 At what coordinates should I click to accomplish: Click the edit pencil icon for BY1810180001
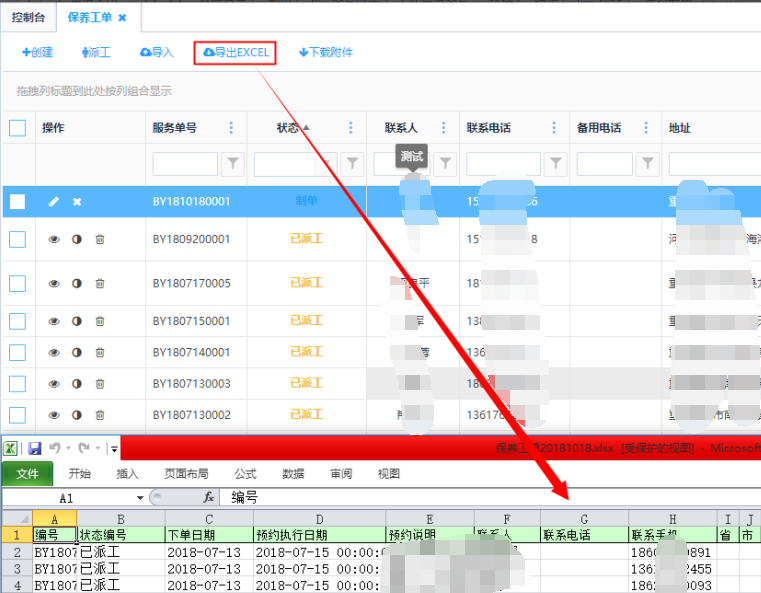point(54,202)
